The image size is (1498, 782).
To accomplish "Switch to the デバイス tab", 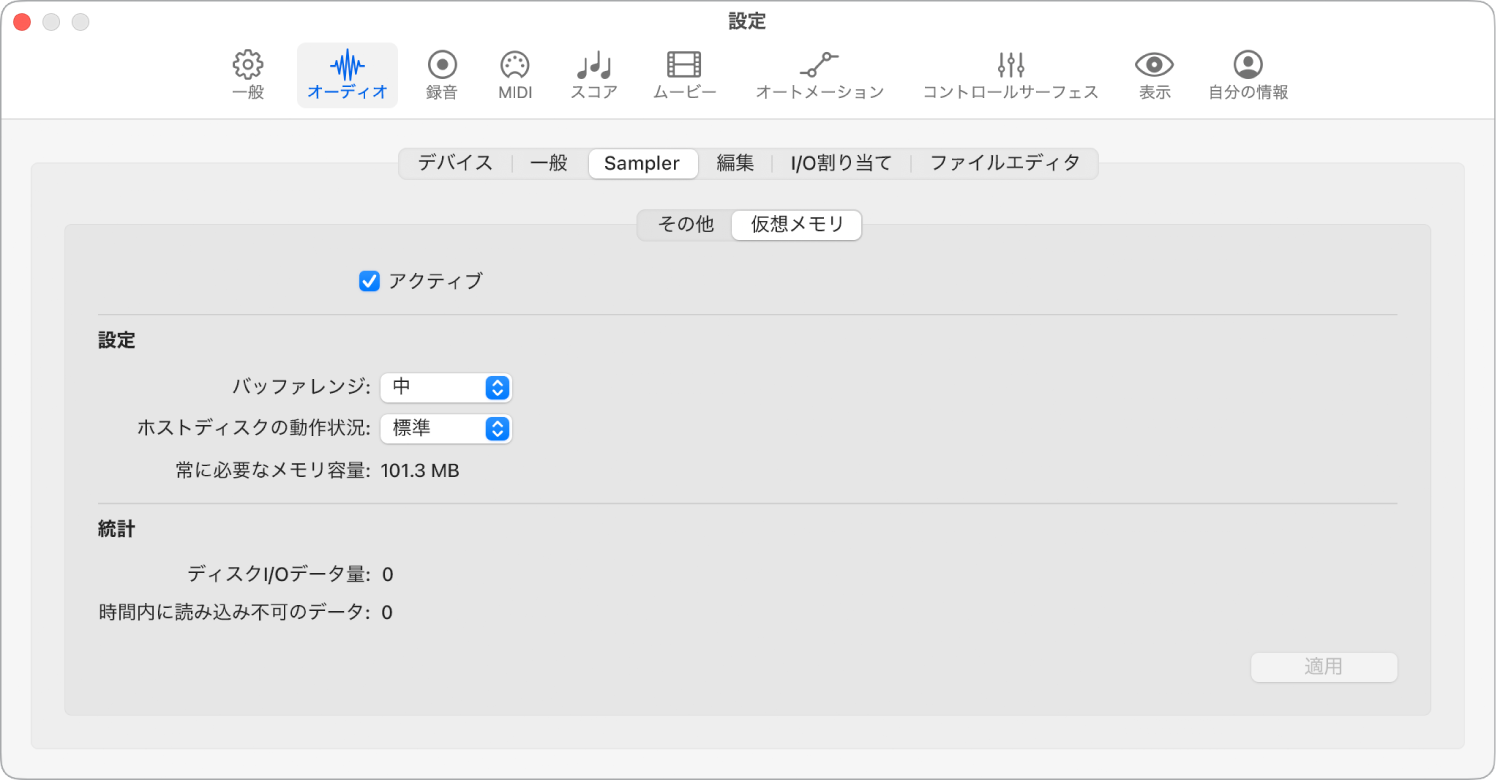I will click(x=455, y=163).
